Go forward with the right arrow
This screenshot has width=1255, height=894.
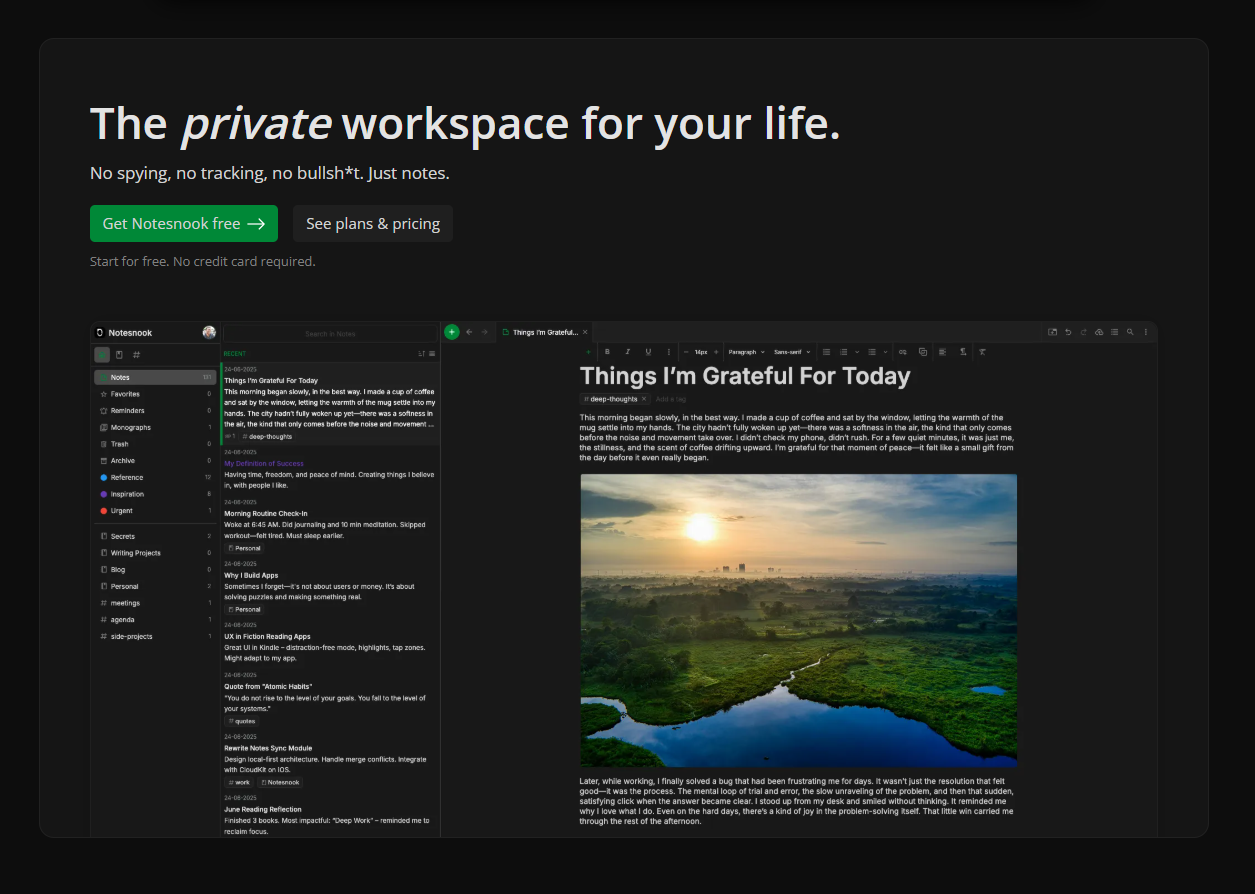point(485,332)
